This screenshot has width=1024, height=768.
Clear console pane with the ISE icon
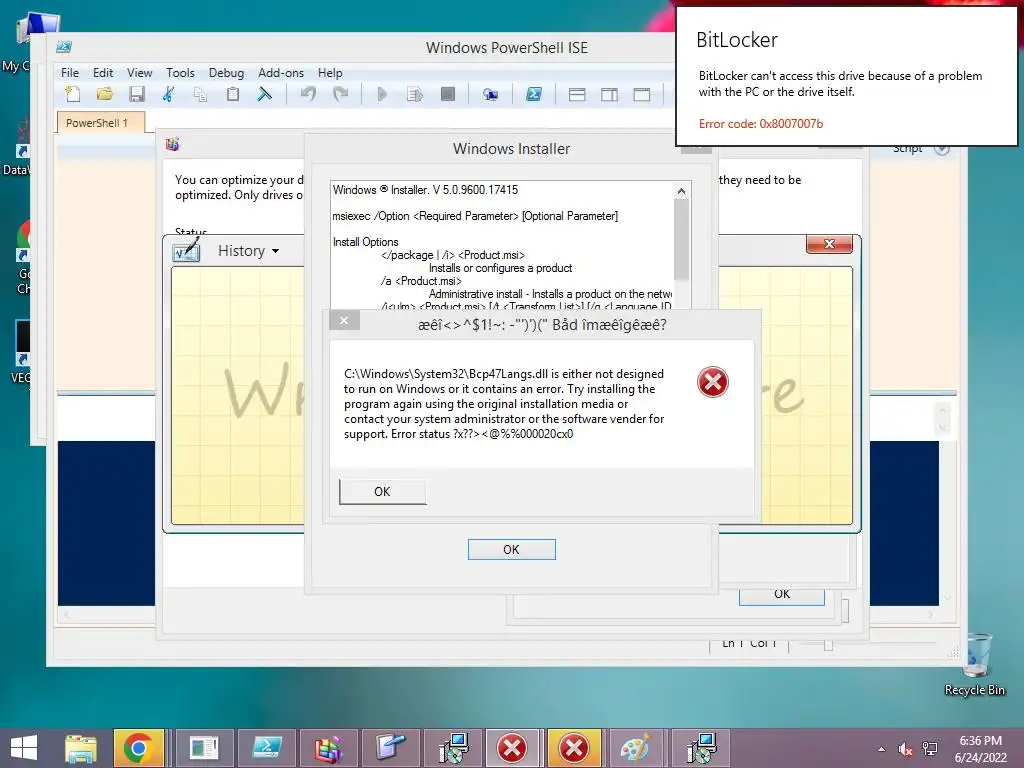(x=264, y=95)
